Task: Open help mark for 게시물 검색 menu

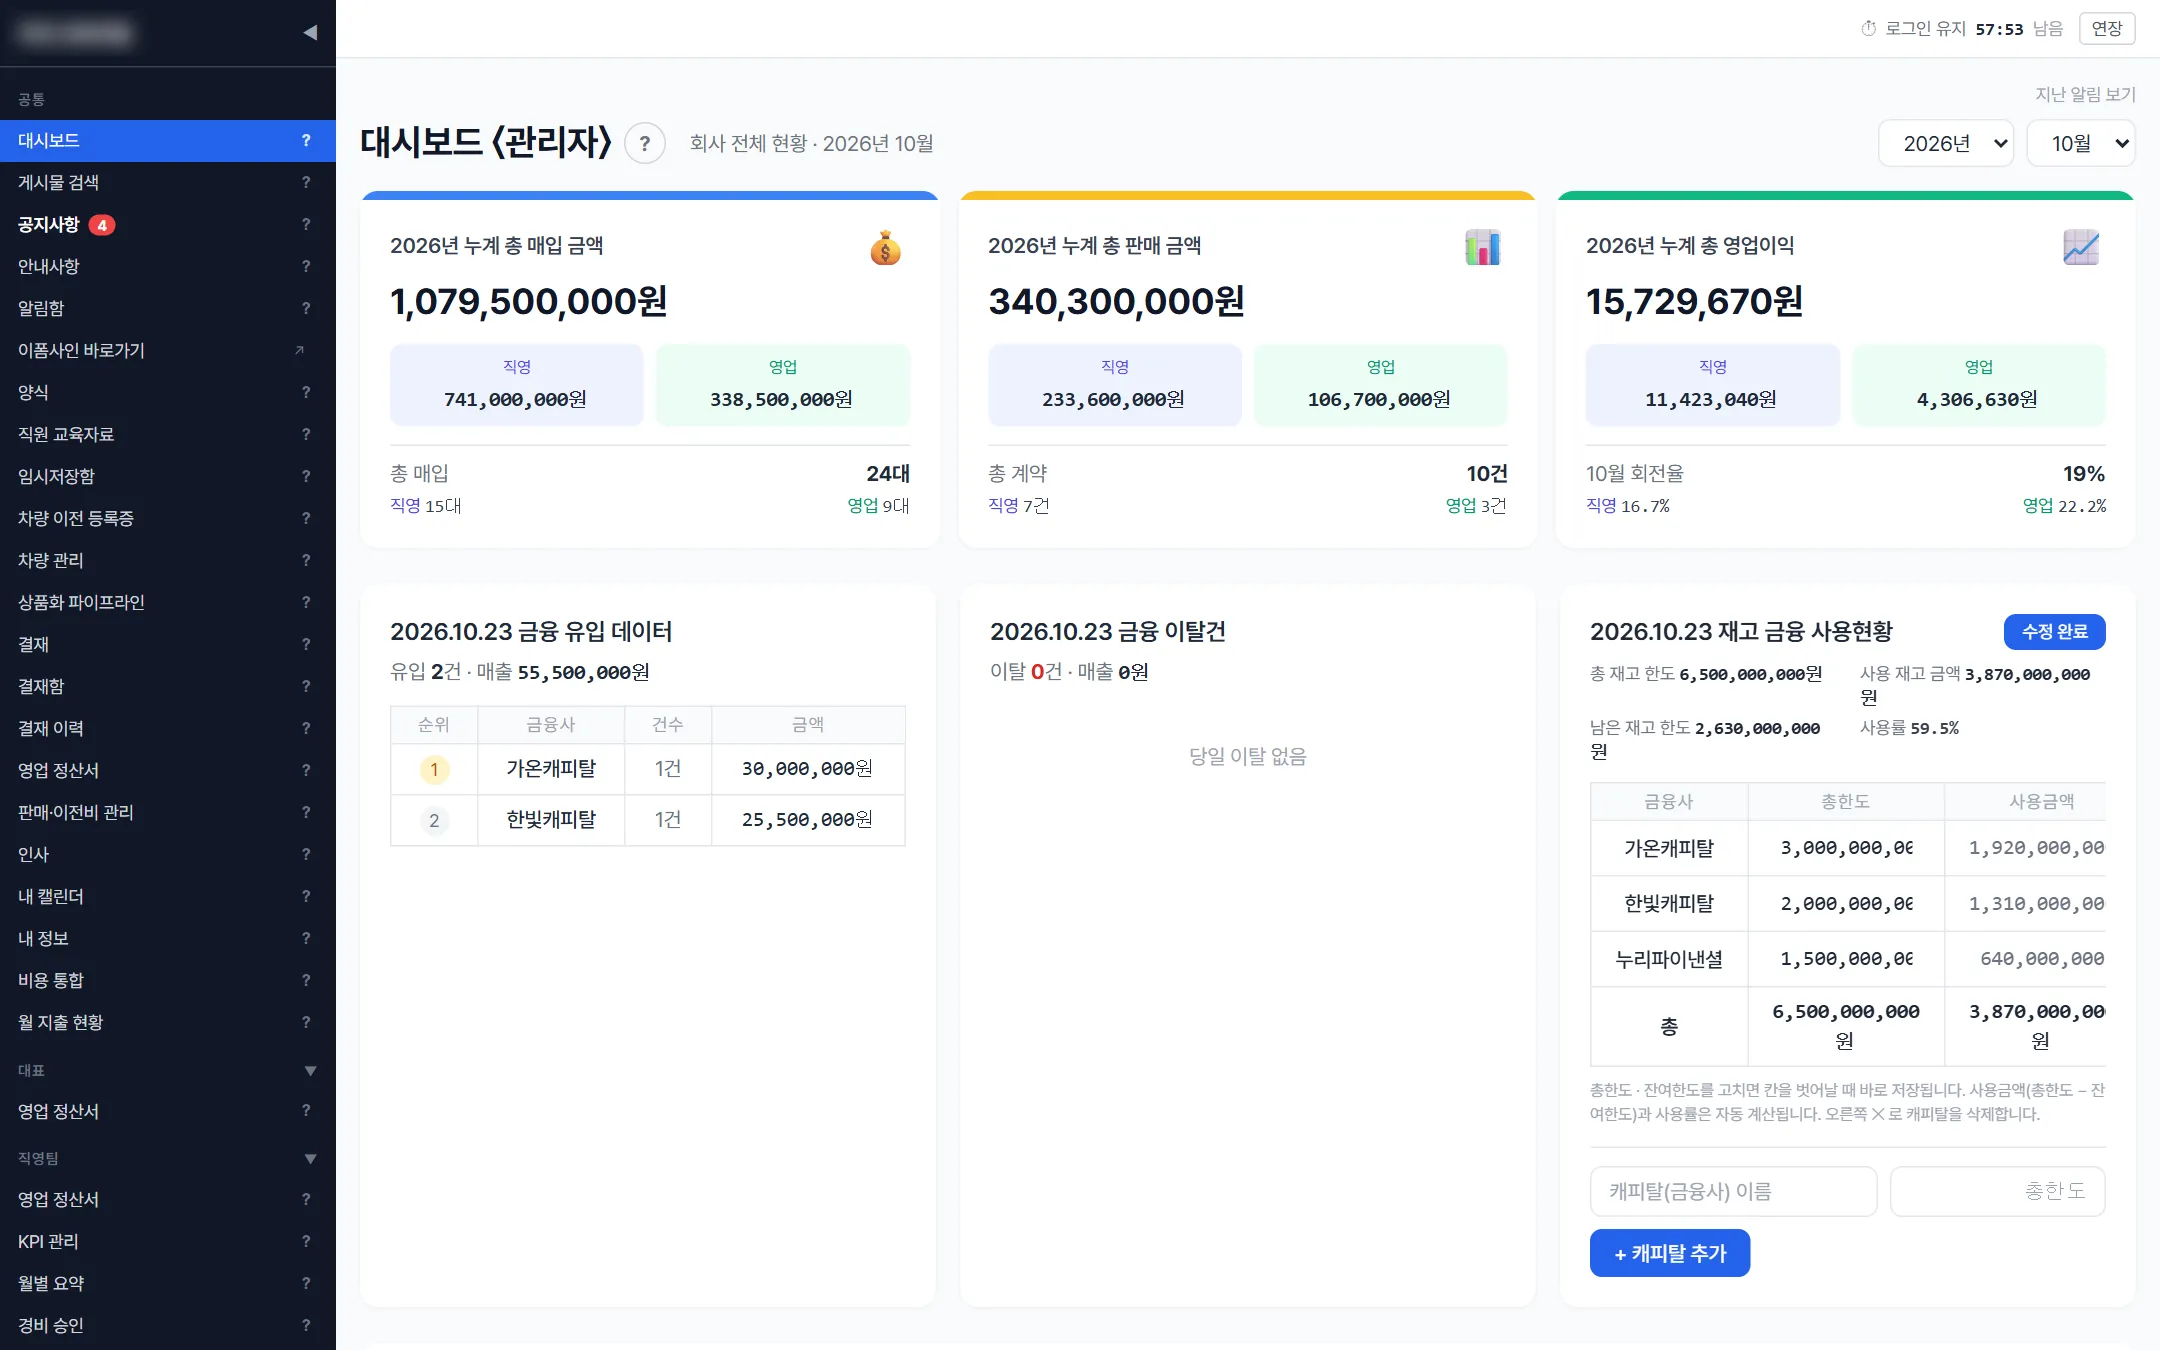Action: [306, 182]
